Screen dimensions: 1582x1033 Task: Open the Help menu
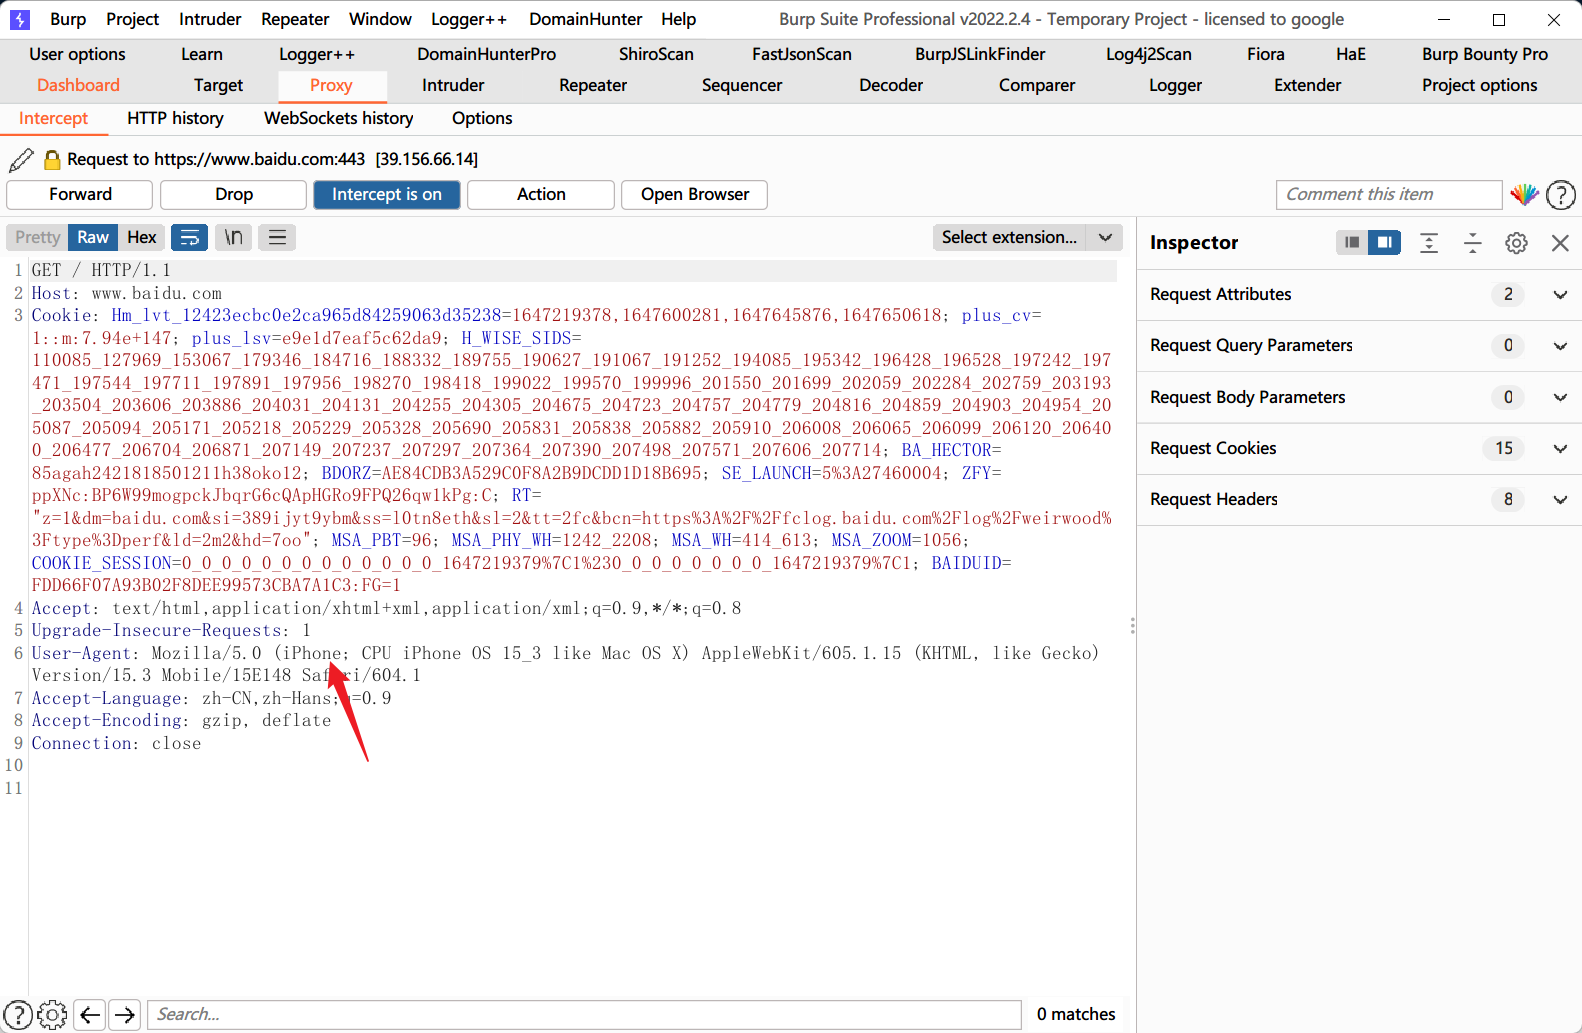pyautogui.click(x=678, y=19)
